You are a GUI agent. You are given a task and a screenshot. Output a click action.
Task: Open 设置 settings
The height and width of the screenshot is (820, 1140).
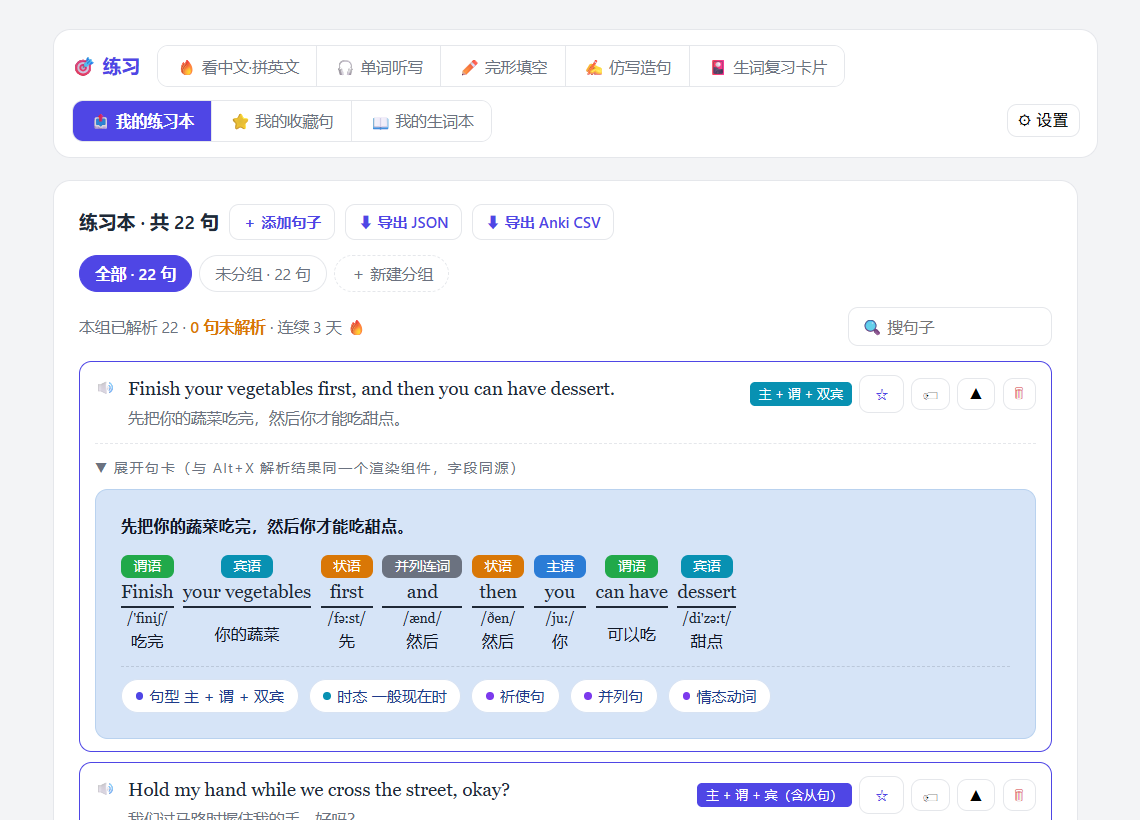pos(1043,121)
